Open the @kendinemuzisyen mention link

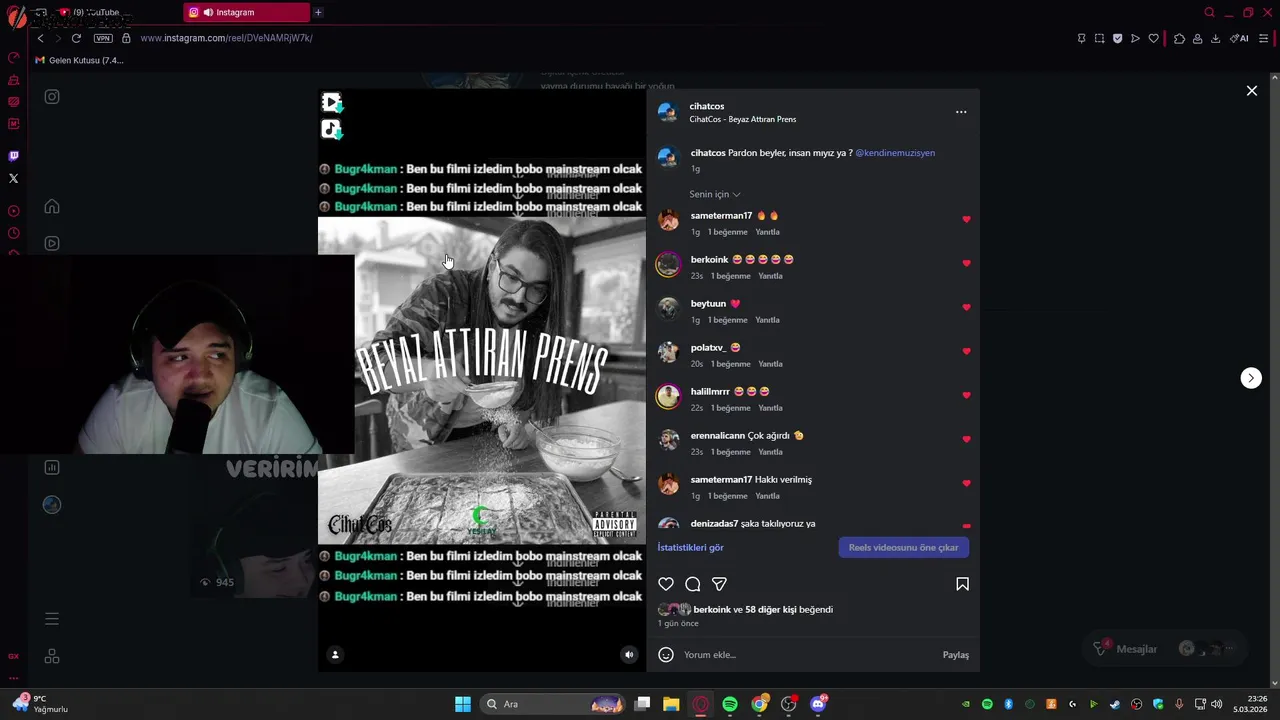[x=895, y=153]
